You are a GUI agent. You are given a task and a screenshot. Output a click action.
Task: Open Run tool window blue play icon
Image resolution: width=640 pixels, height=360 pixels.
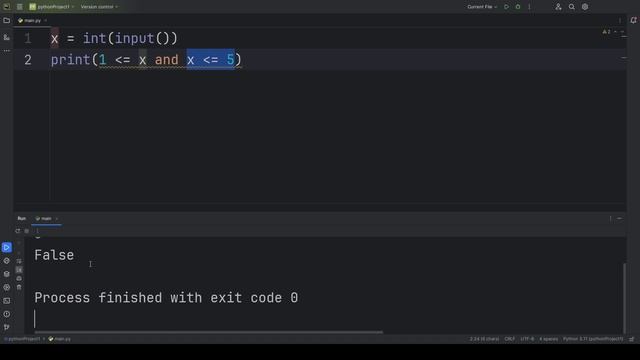pos(7,247)
